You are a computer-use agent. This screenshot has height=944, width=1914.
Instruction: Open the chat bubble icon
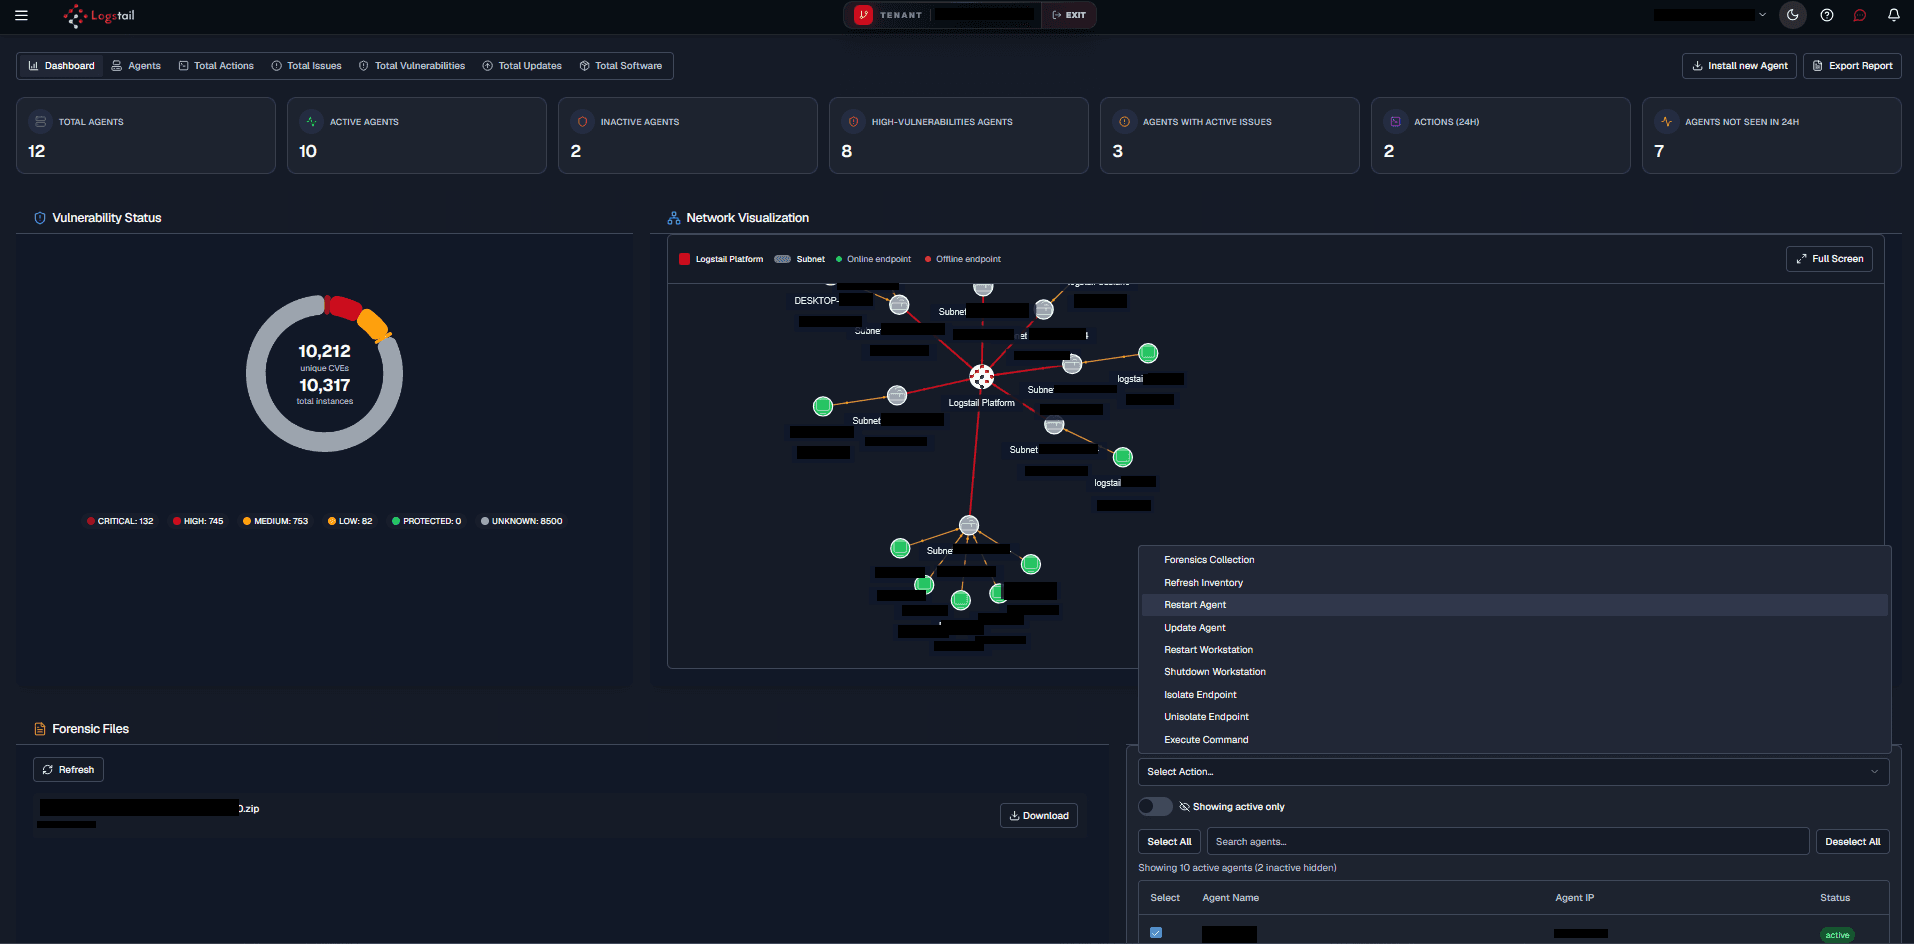pyautogui.click(x=1860, y=15)
